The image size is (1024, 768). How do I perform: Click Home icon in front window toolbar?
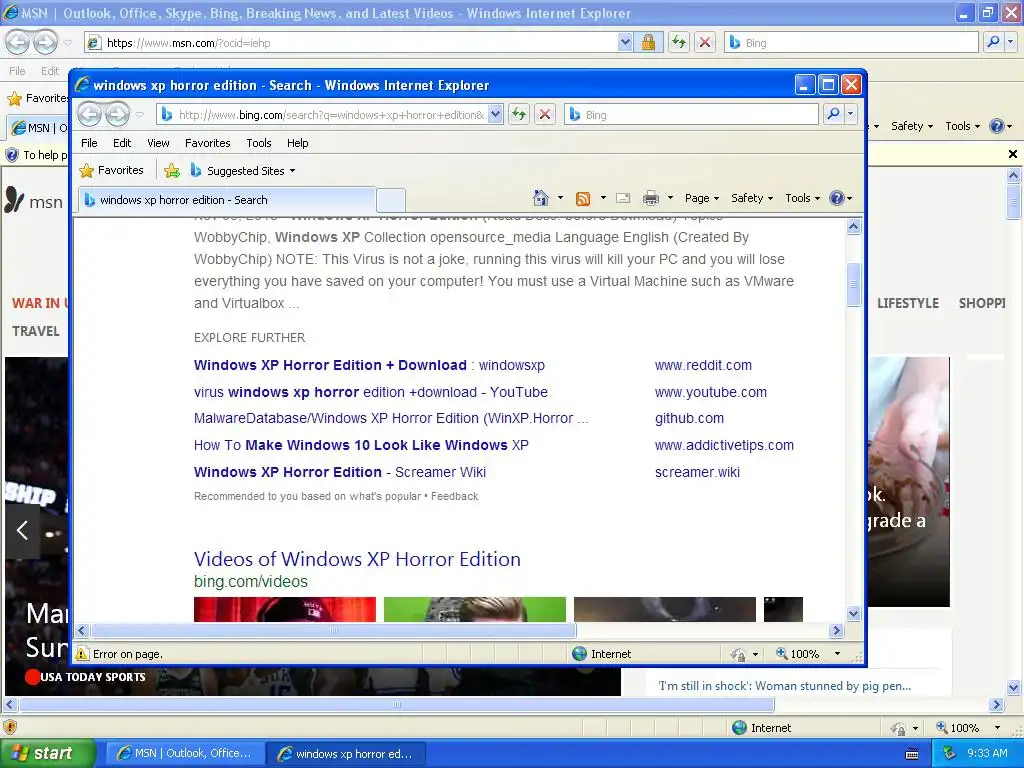coord(541,198)
